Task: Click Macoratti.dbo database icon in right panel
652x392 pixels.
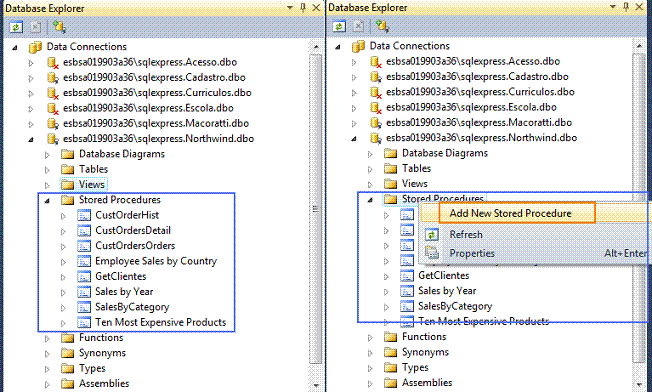Action: pos(375,123)
